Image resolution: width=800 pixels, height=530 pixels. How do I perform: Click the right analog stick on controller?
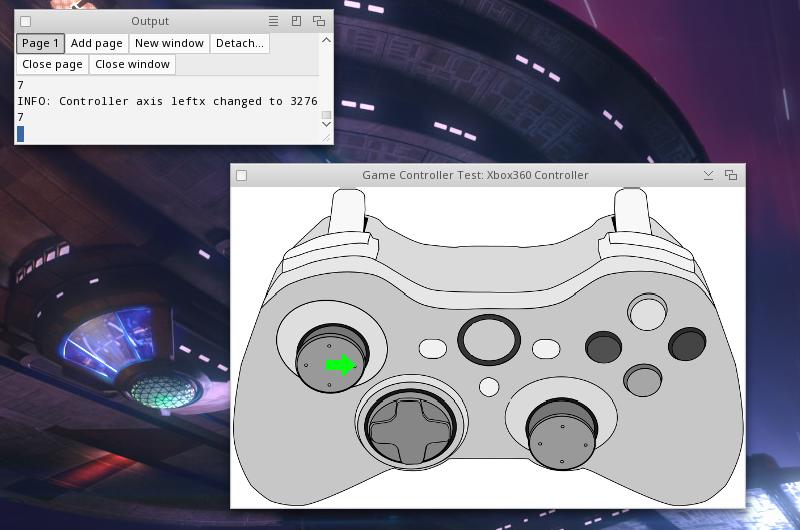tap(561, 434)
